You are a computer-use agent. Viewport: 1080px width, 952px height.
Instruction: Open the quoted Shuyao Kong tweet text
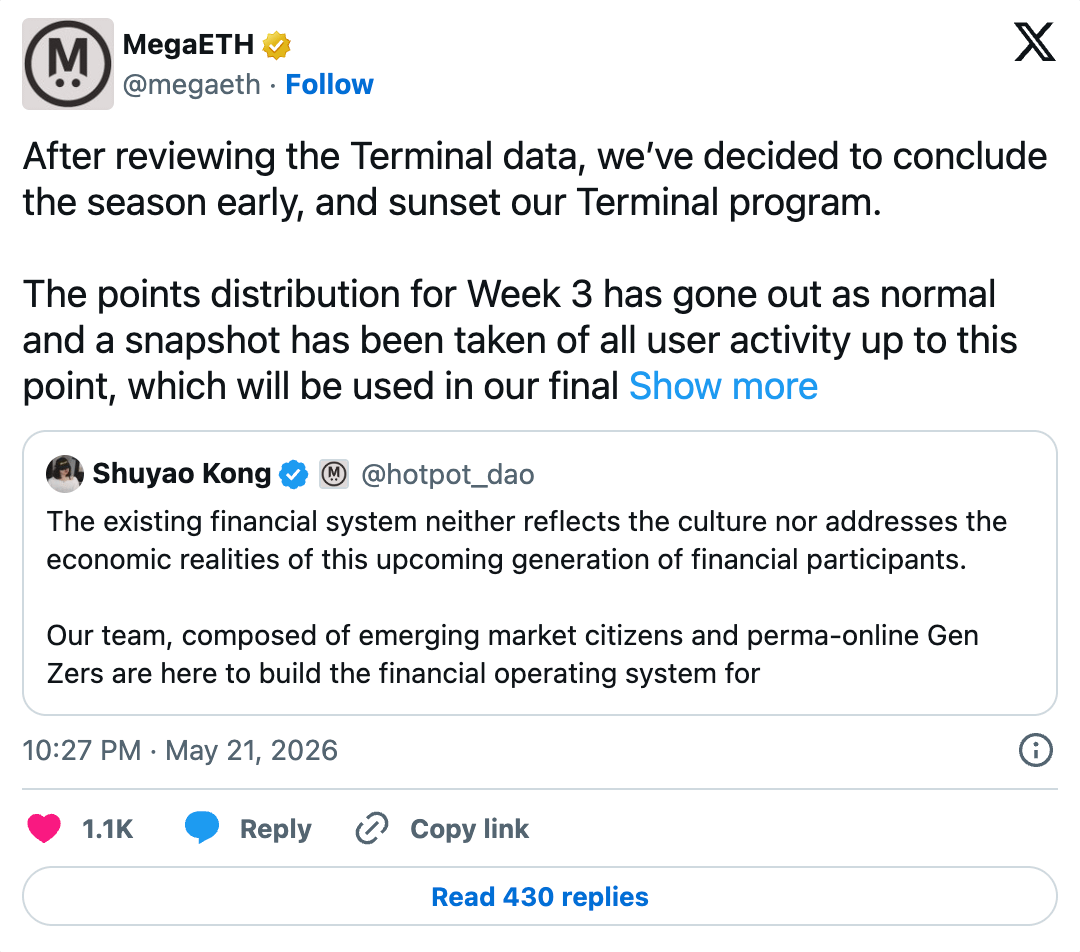(526, 597)
